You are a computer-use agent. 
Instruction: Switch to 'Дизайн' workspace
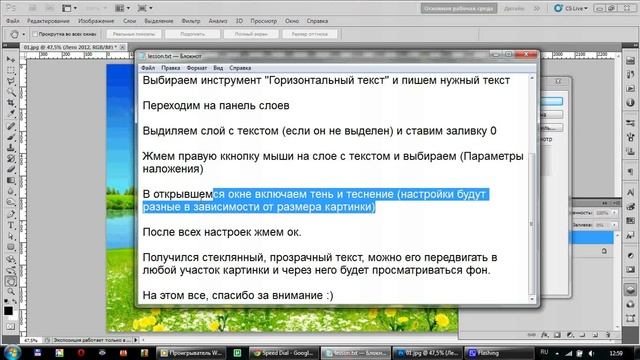click(x=514, y=8)
